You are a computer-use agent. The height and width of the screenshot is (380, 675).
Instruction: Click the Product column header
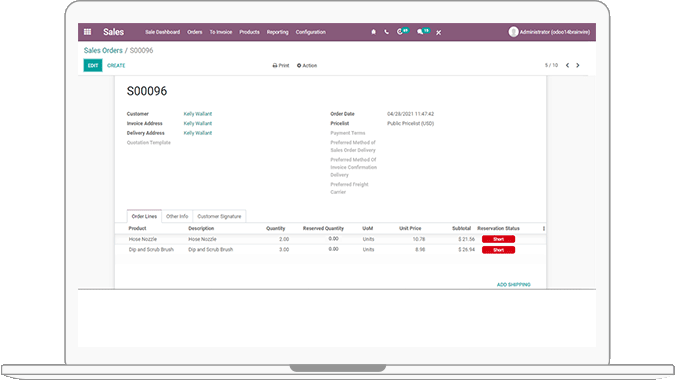point(137,229)
